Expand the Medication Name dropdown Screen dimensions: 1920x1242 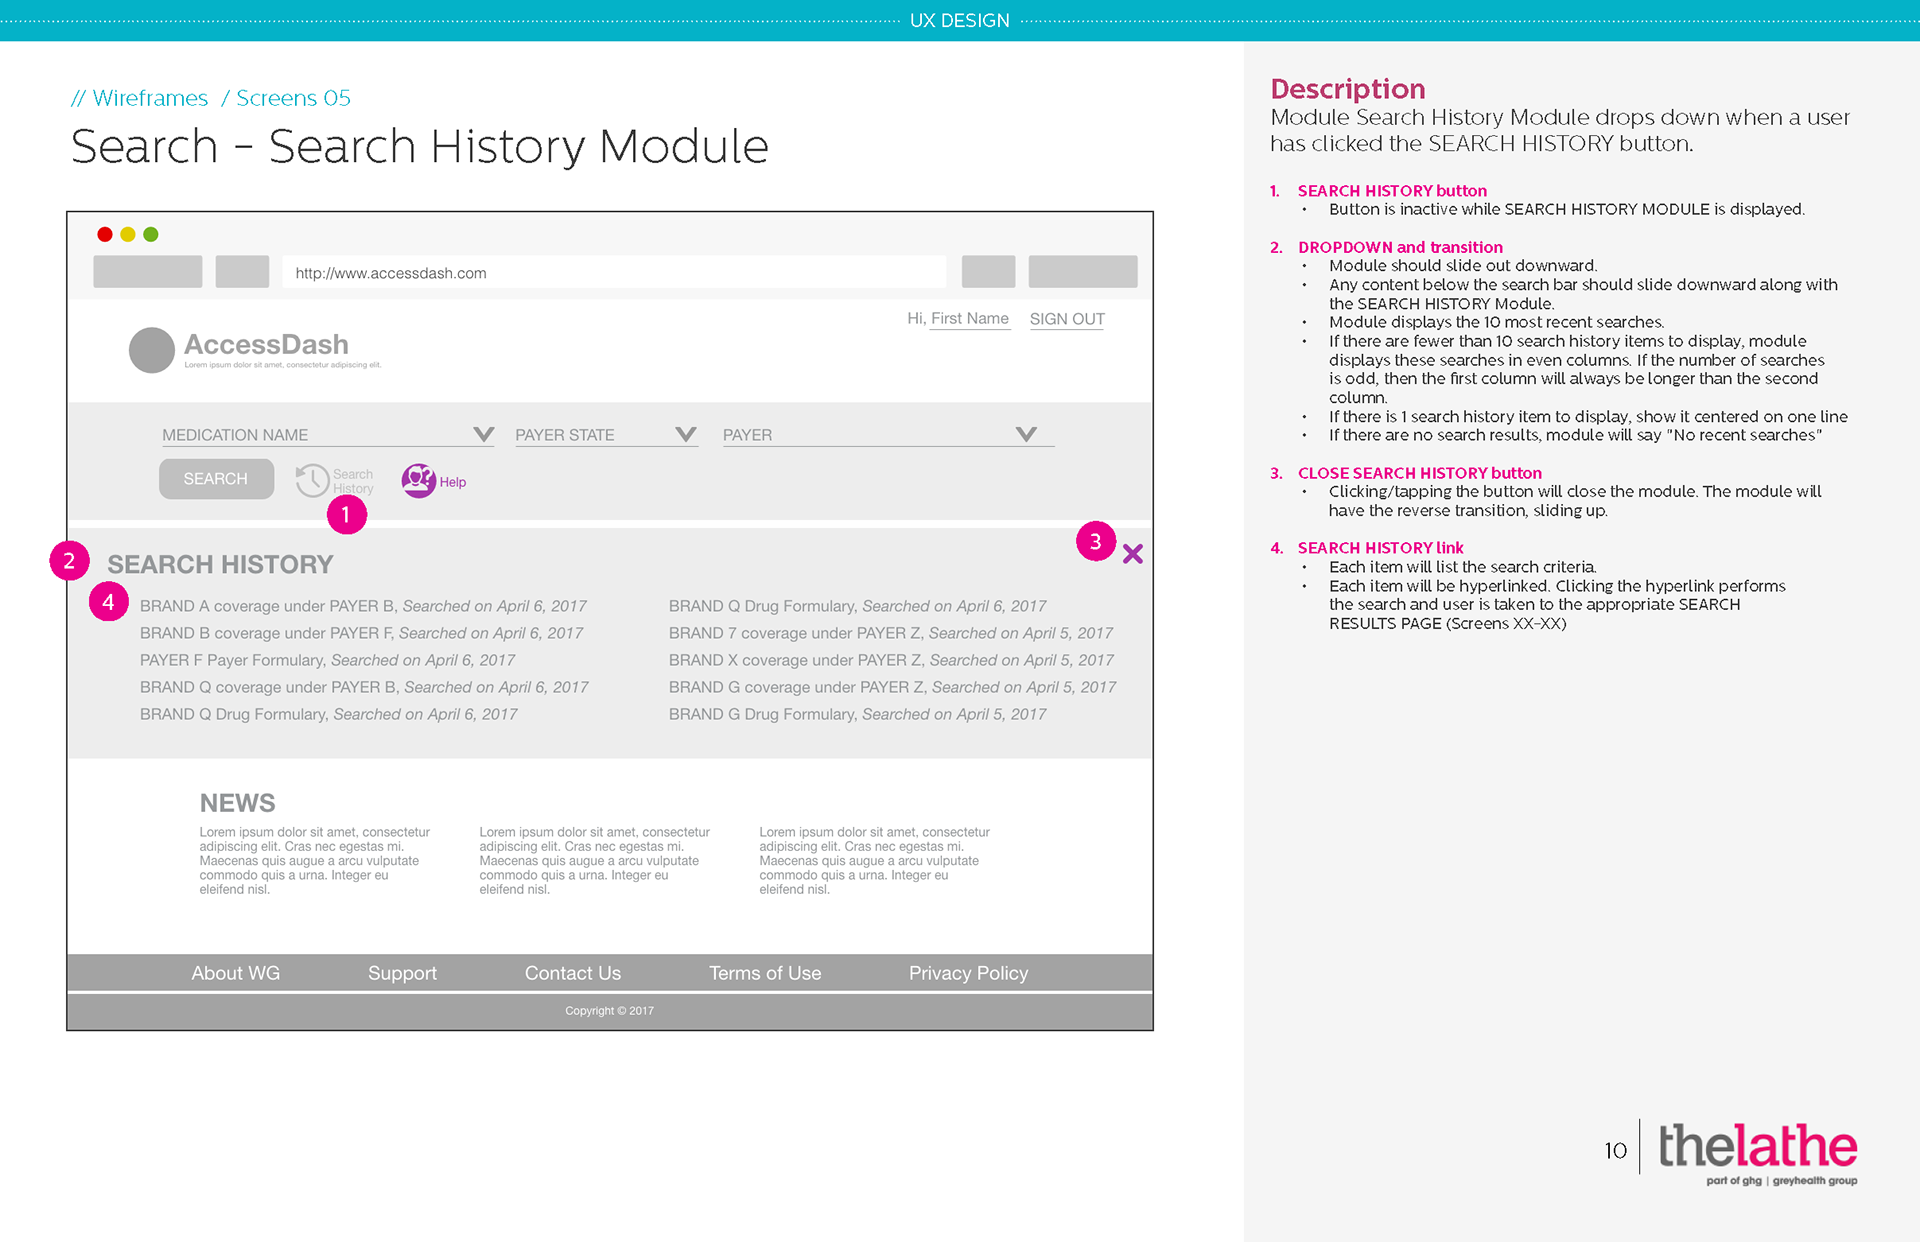click(x=483, y=434)
